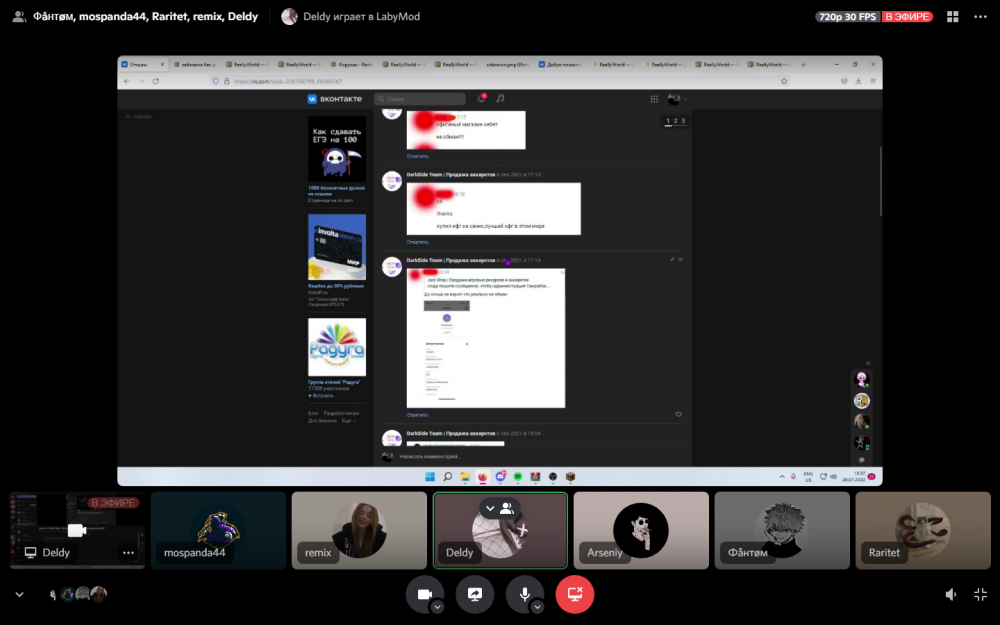Open Discord icon on shared taskbar
This screenshot has height=625, width=1000.
(x=501, y=476)
